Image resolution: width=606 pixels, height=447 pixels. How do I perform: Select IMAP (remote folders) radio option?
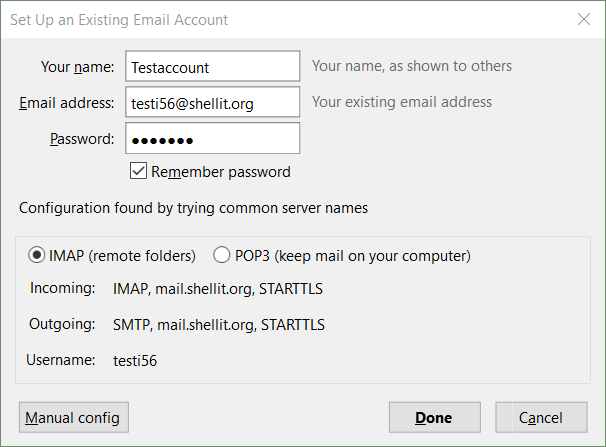tap(37, 255)
